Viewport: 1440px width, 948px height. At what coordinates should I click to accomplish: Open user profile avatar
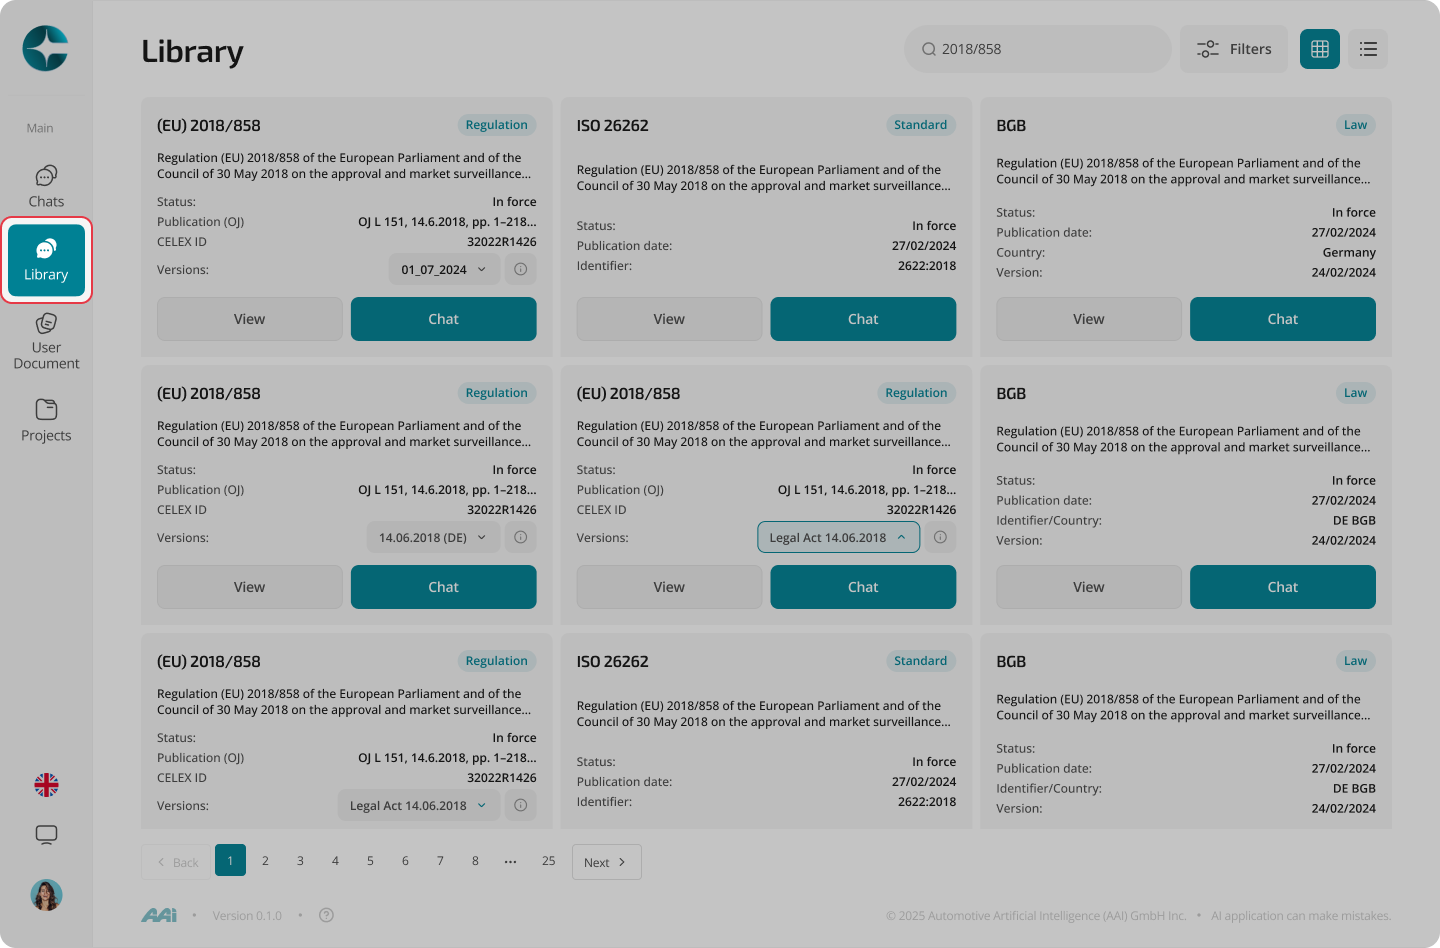pyautogui.click(x=46, y=895)
